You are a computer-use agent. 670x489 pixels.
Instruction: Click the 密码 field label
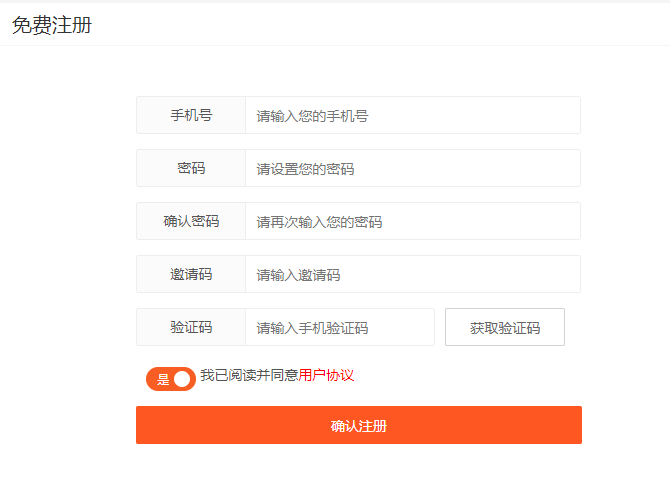(191, 168)
